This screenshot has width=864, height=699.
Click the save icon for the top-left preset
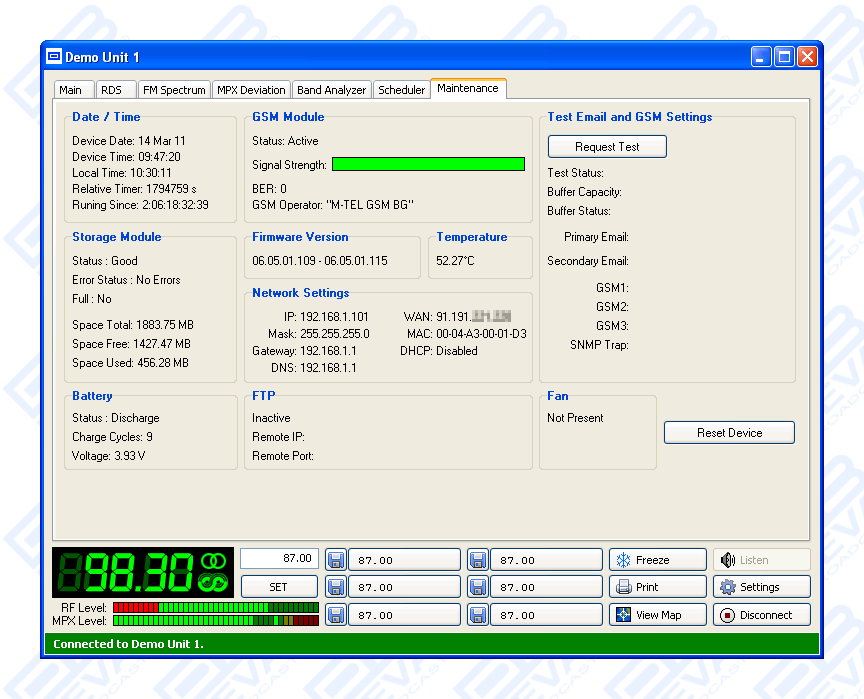336,560
